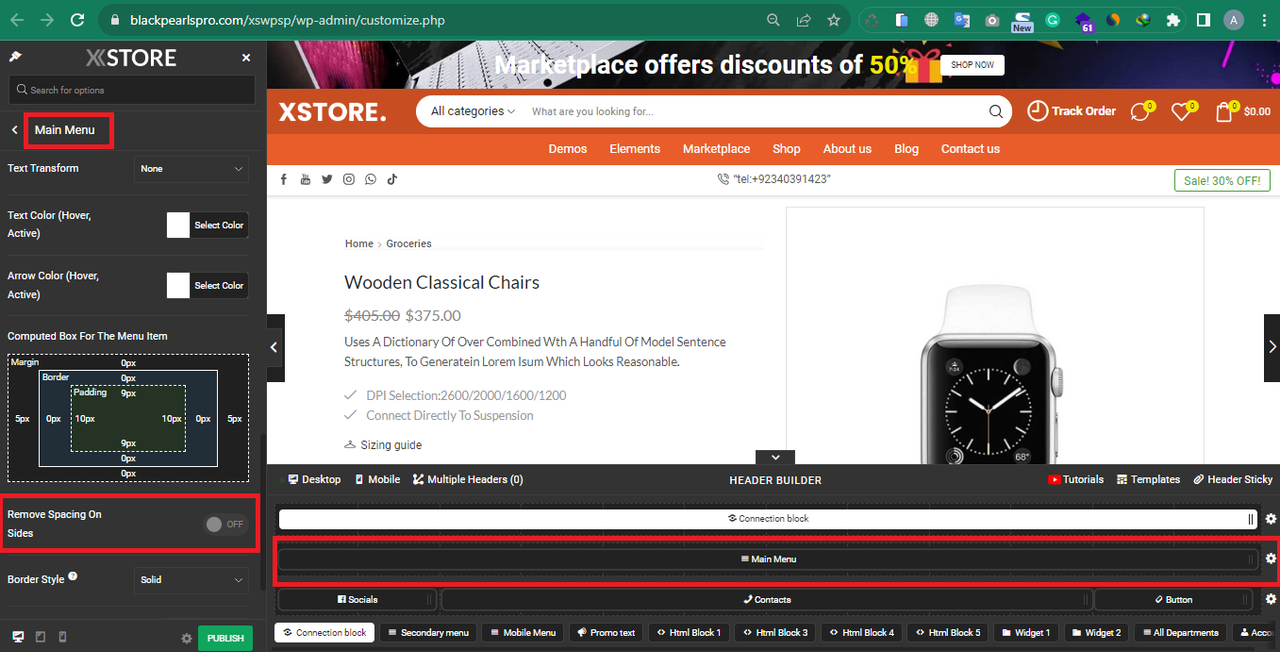Select Button block in builder row

click(x=1173, y=600)
